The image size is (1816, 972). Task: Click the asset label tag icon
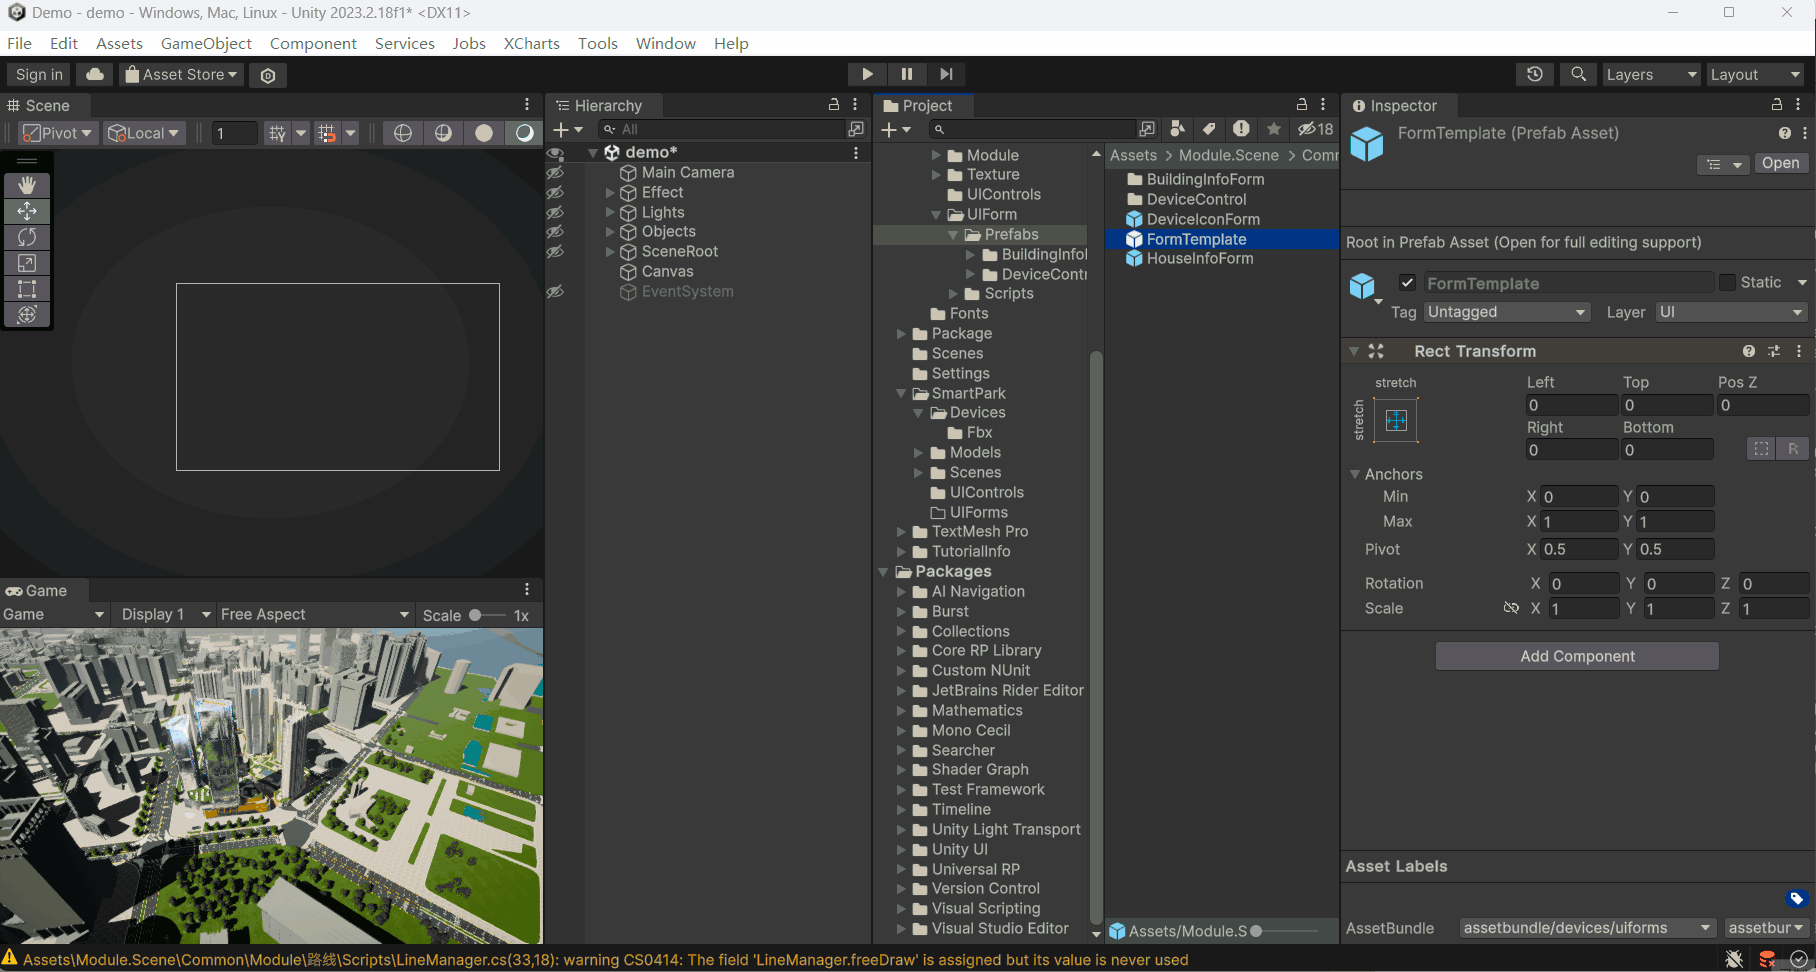tap(1796, 898)
